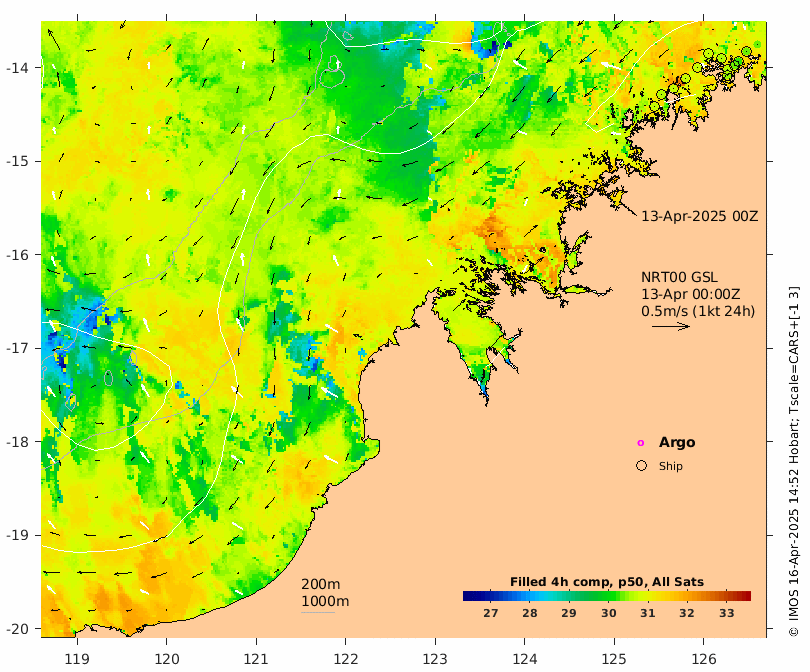Click latitude axis label "-14"
This screenshot has height=672, width=810.
[x=18, y=68]
